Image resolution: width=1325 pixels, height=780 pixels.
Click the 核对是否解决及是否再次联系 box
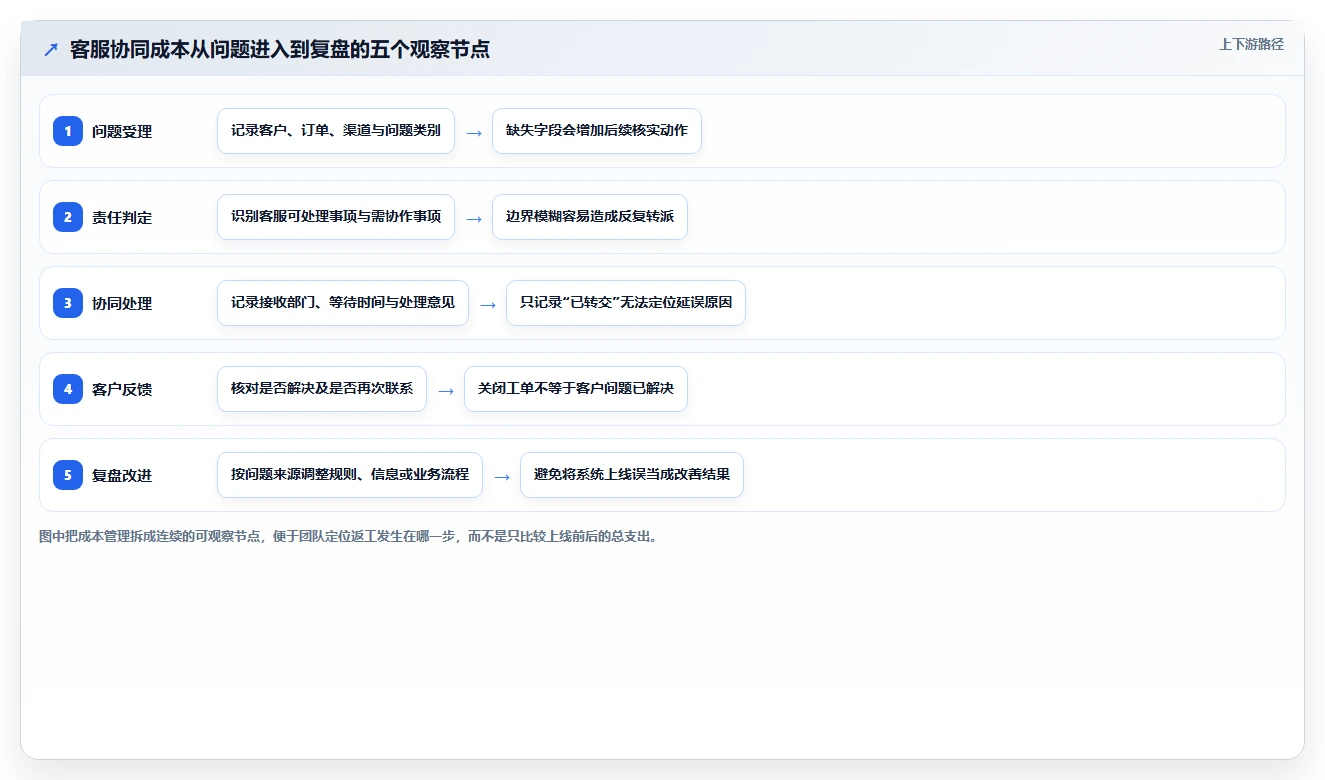click(322, 389)
